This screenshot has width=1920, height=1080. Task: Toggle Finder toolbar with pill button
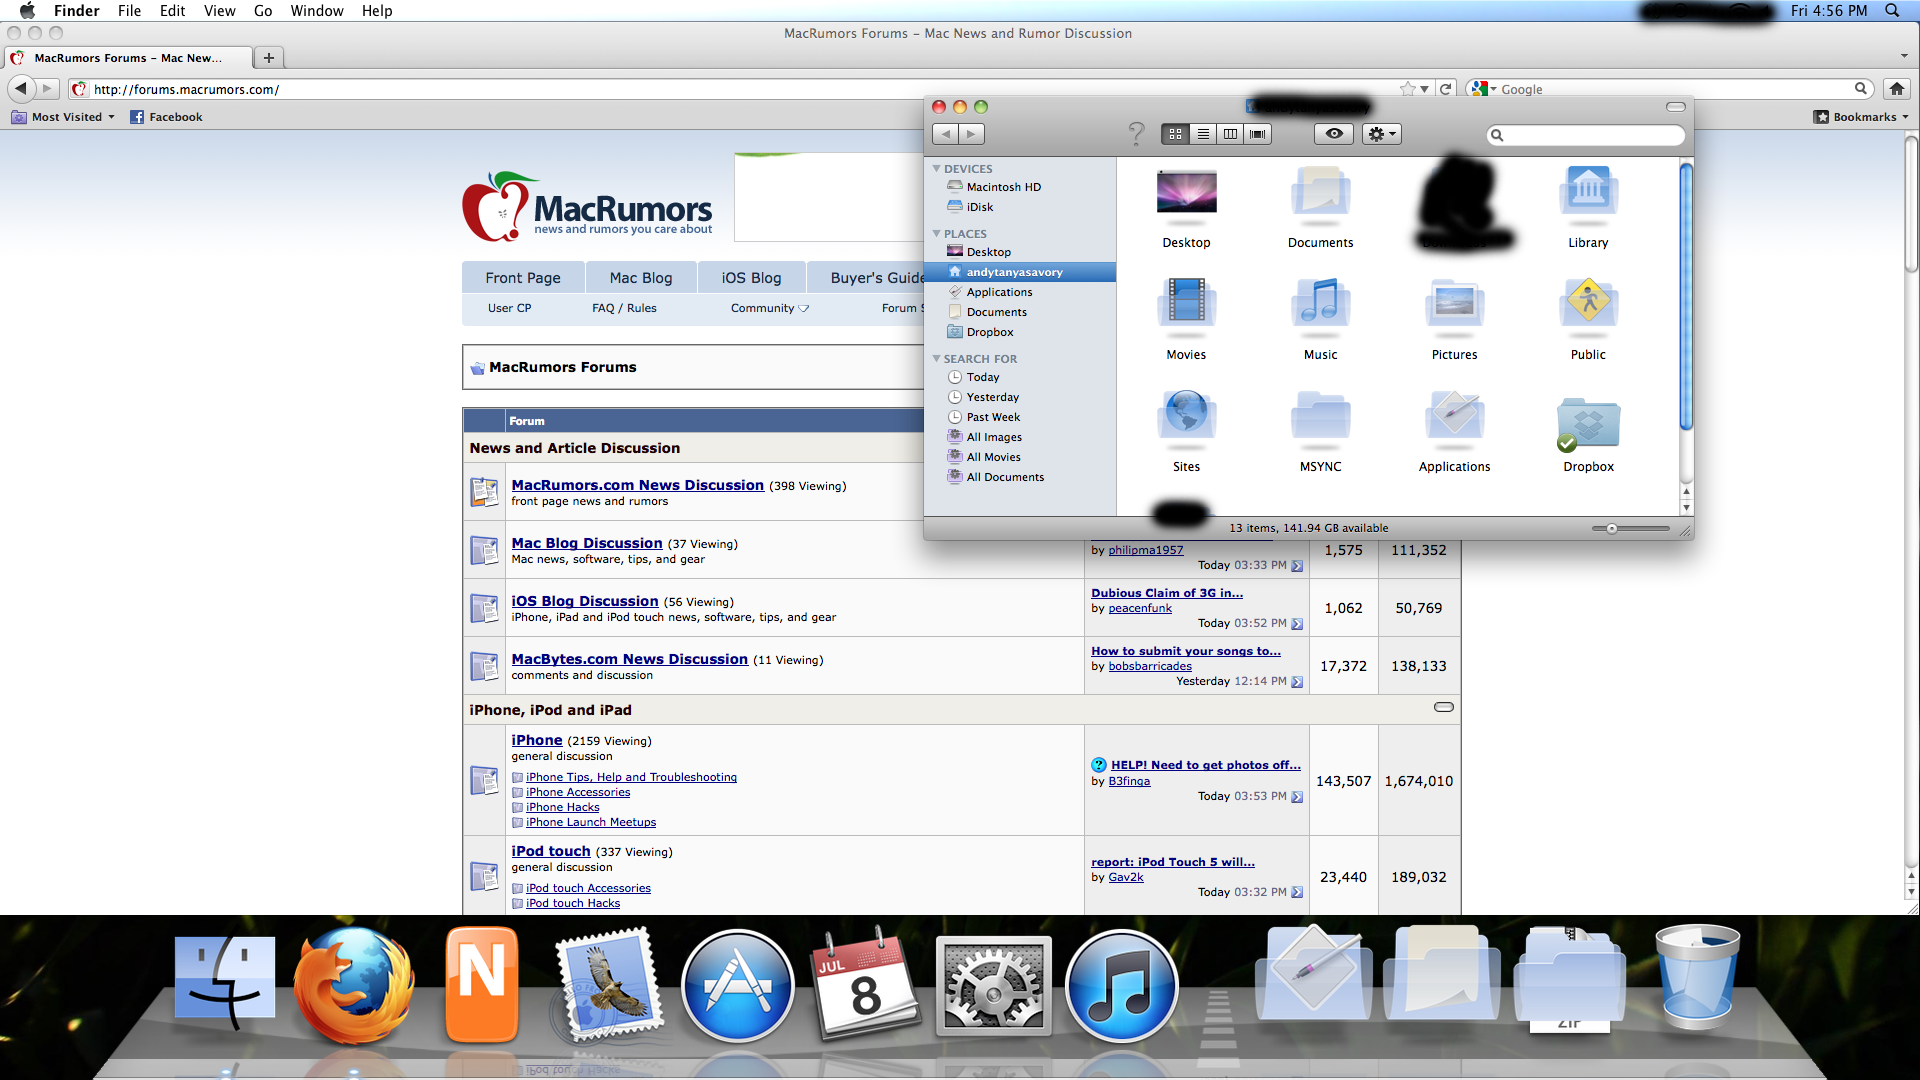point(1676,107)
